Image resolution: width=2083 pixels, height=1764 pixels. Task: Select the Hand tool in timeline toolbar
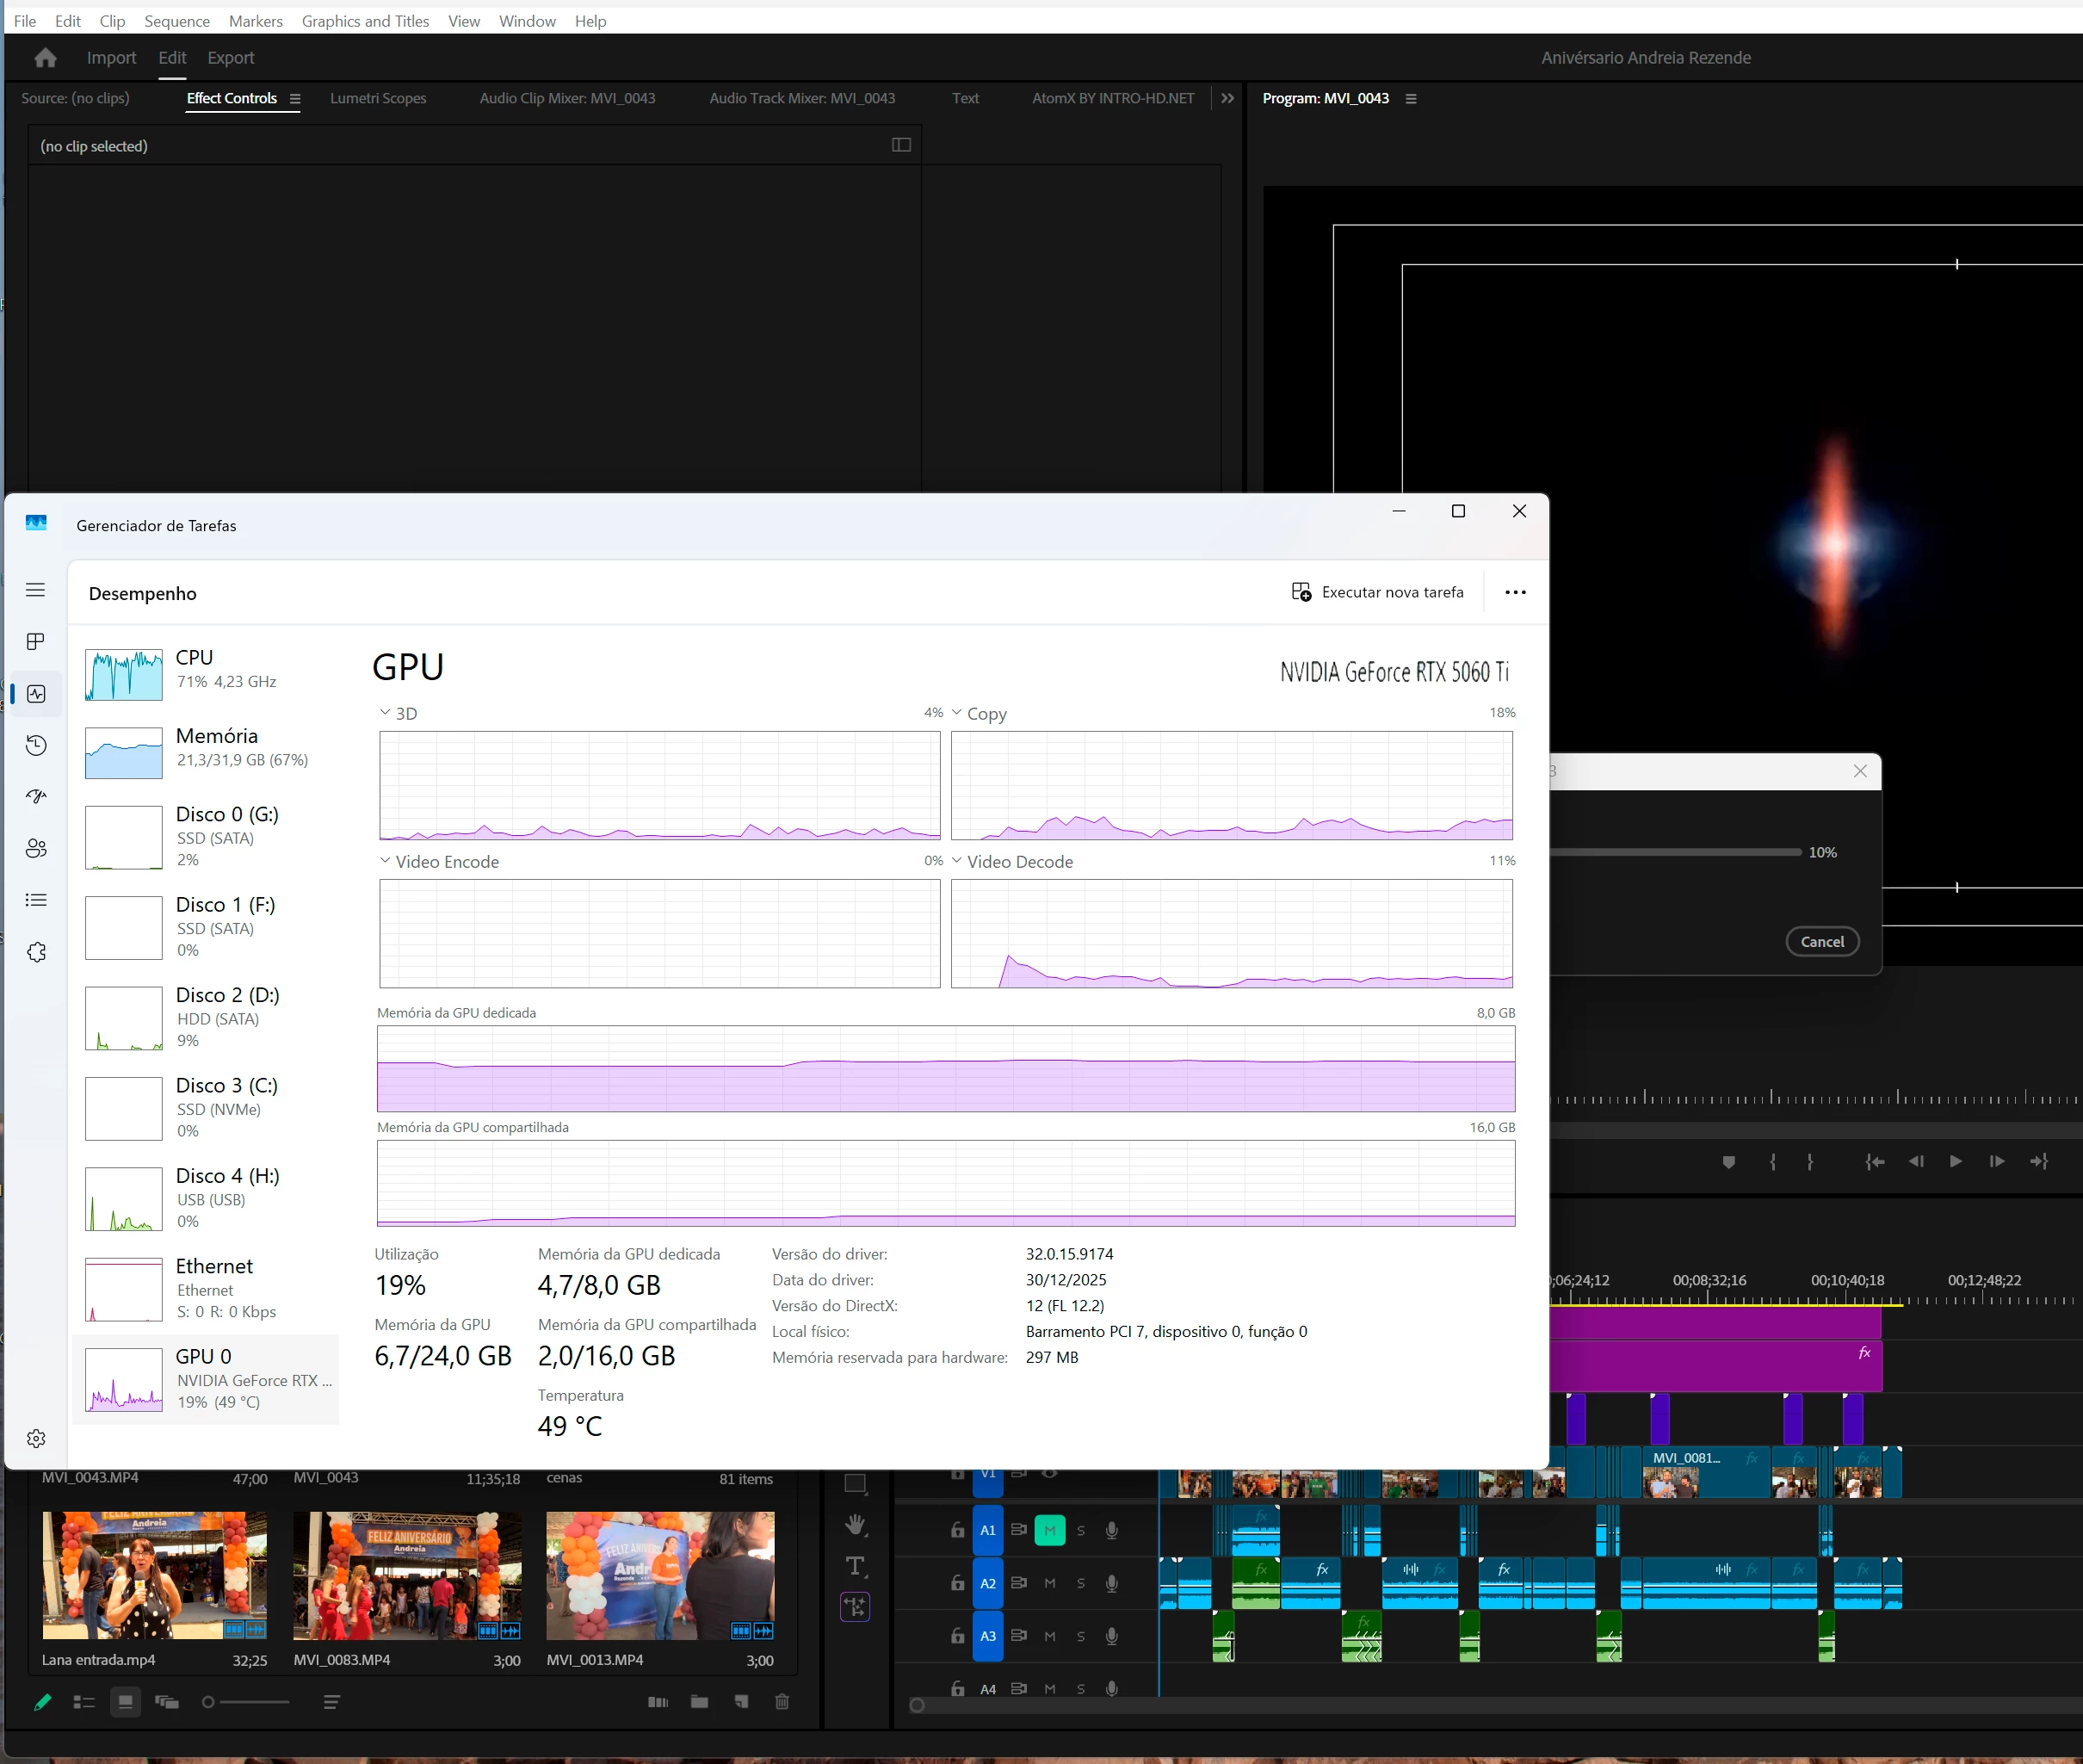[855, 1525]
